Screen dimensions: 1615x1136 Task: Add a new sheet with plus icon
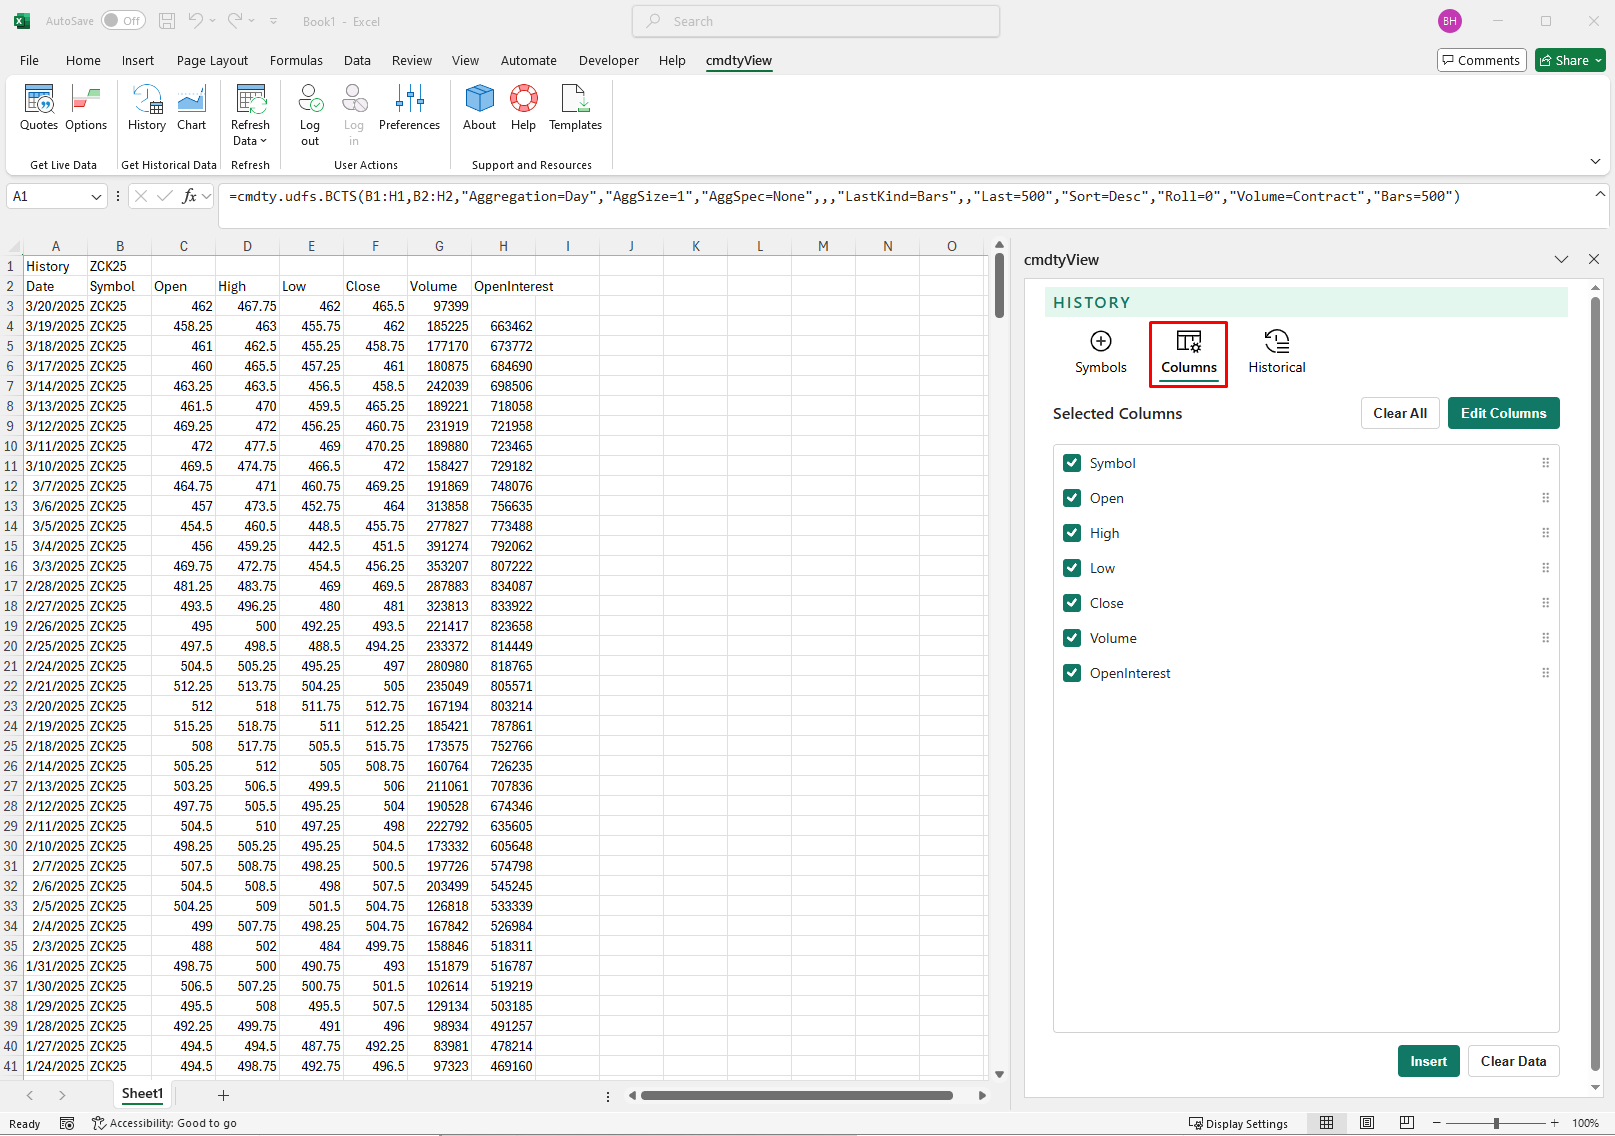click(223, 1096)
